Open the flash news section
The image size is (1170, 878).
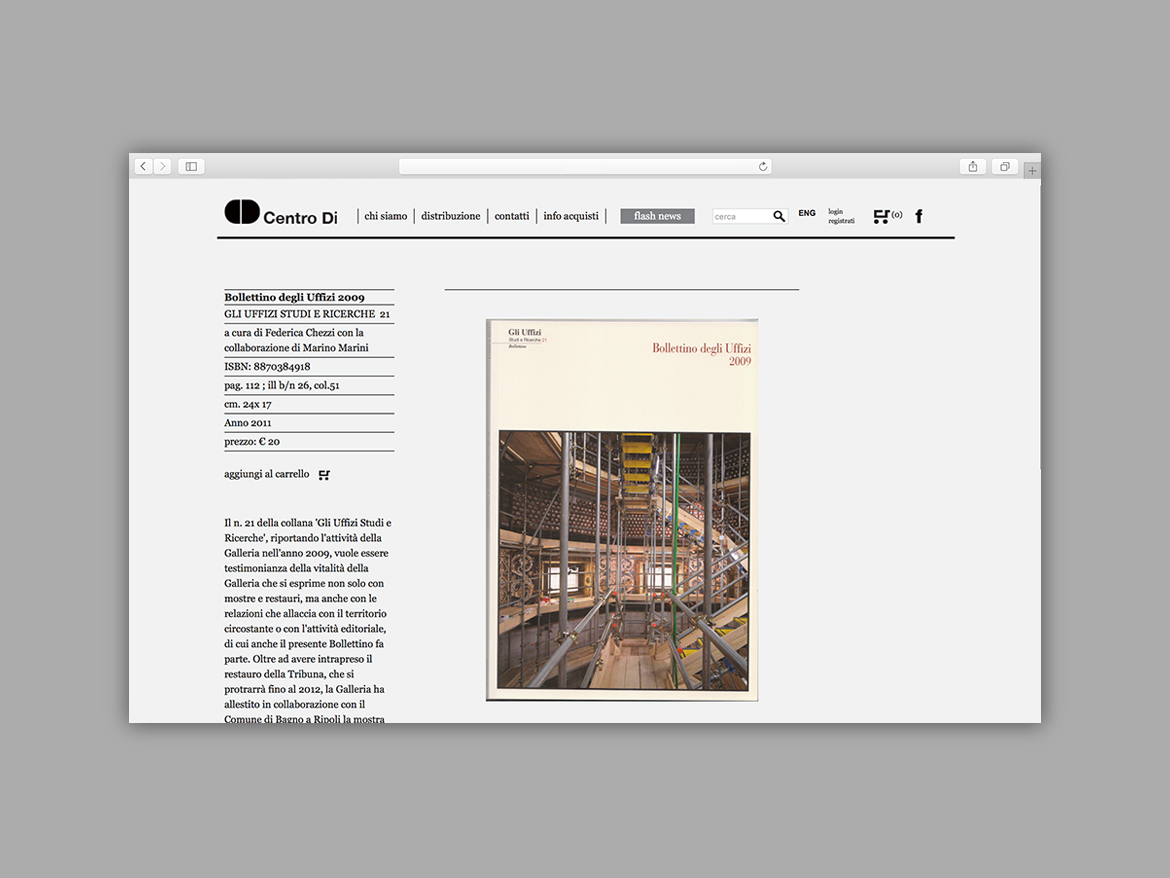coord(657,216)
